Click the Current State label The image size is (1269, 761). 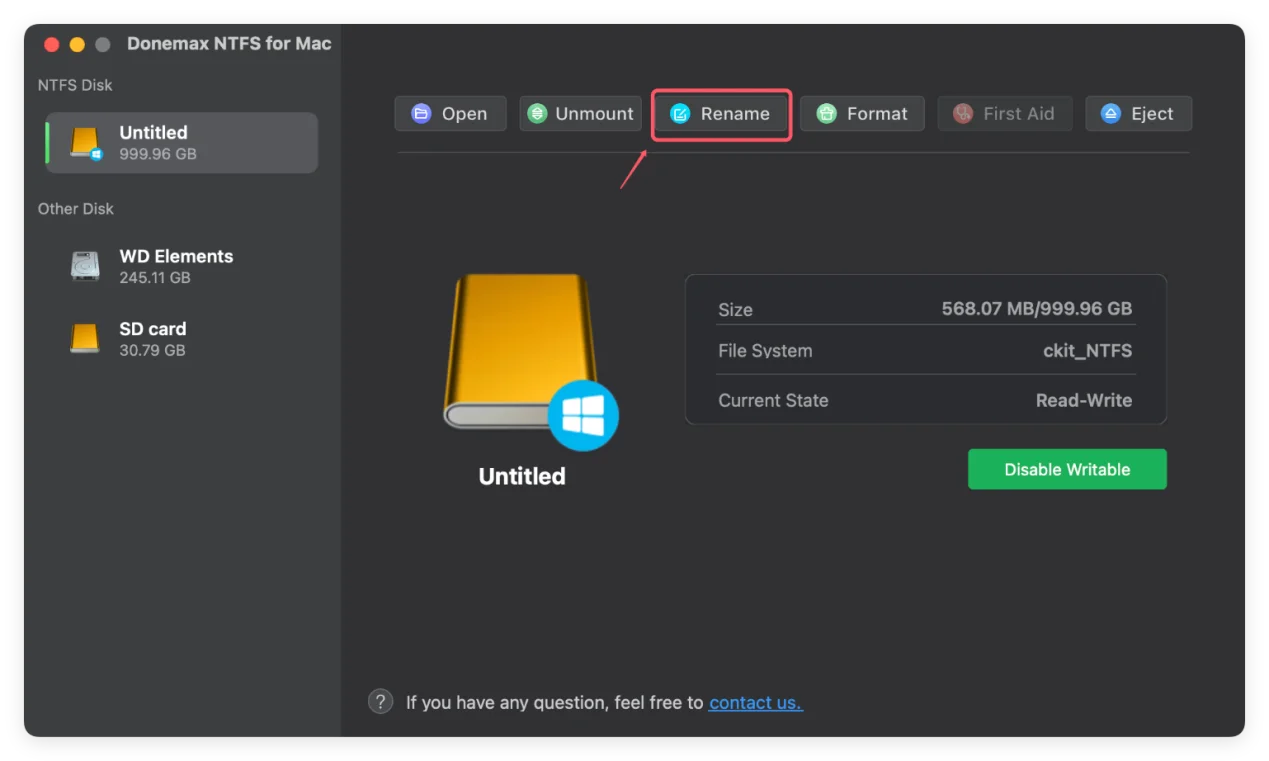pos(773,400)
